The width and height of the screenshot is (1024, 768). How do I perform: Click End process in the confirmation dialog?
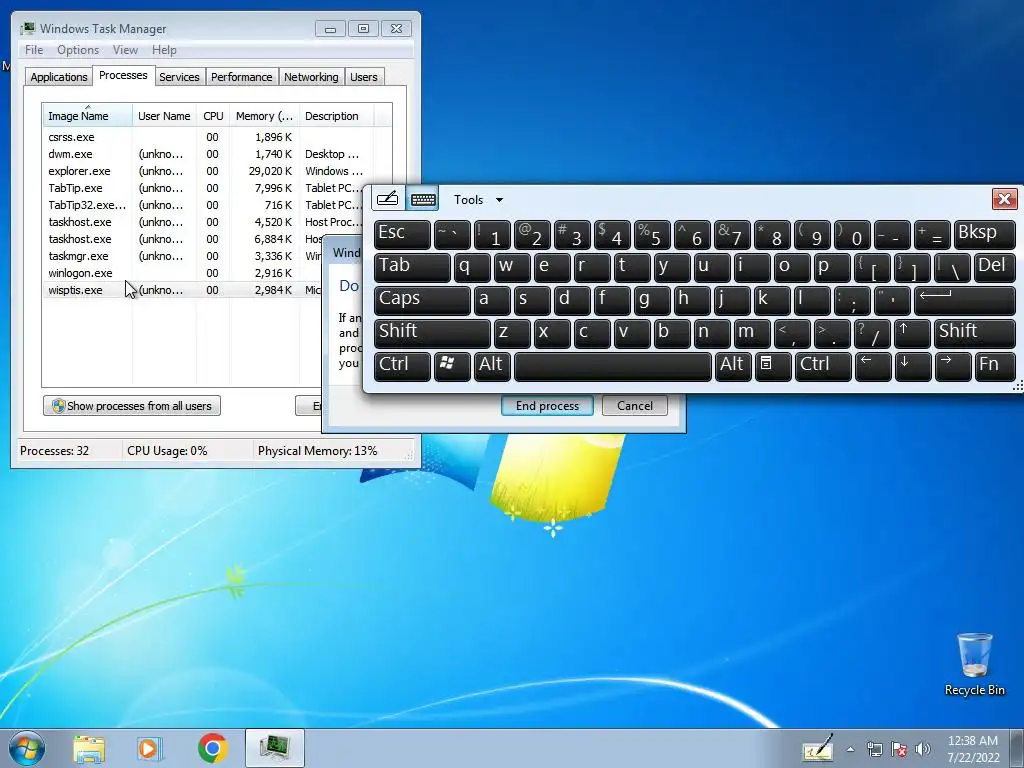pyautogui.click(x=547, y=406)
